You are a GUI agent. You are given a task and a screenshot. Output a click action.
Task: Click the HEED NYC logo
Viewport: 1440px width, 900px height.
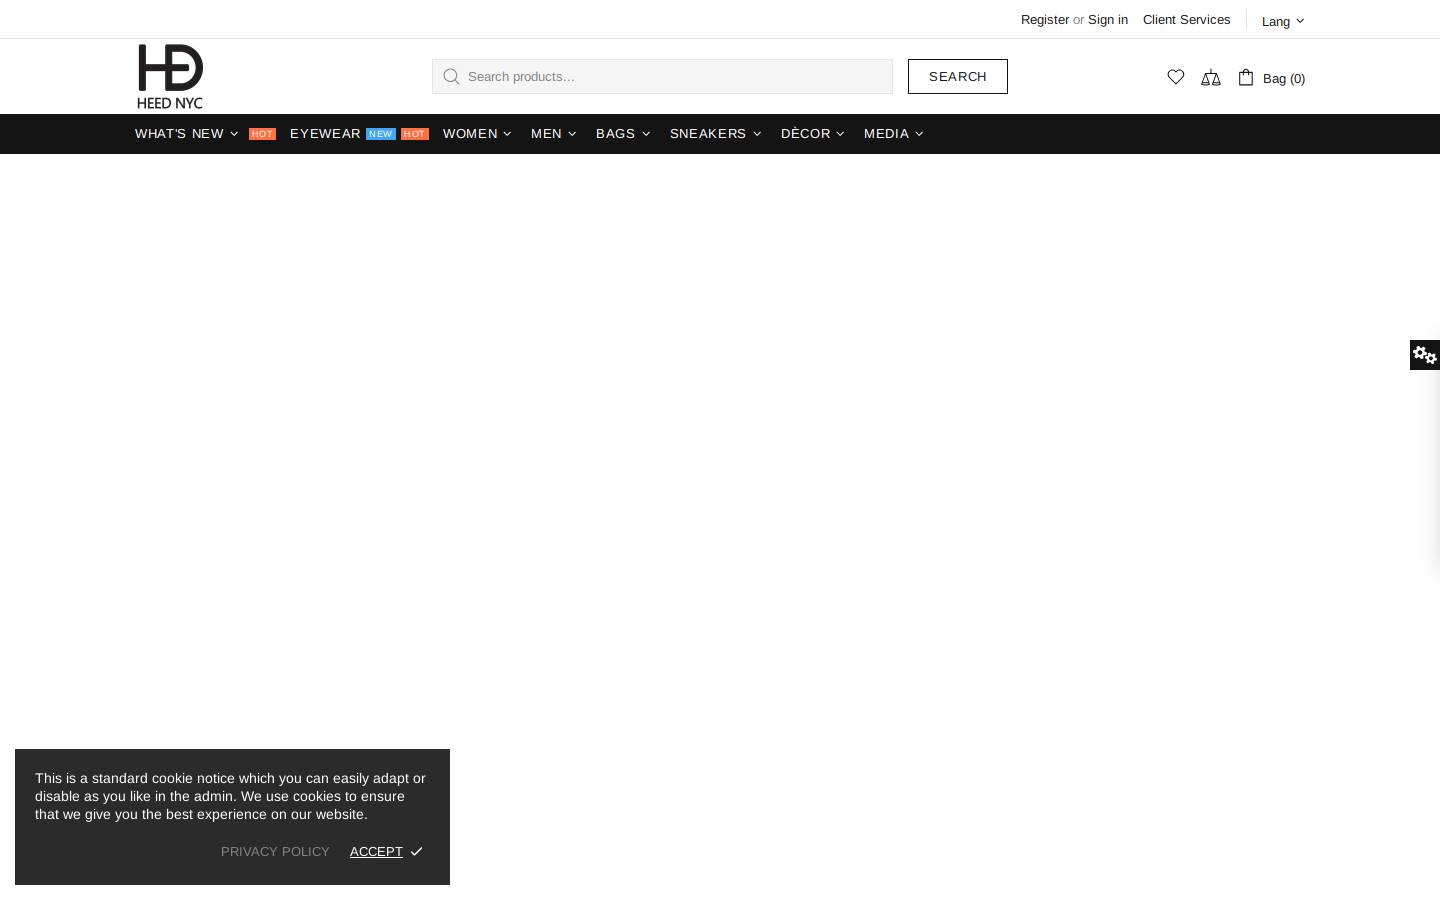(x=170, y=76)
